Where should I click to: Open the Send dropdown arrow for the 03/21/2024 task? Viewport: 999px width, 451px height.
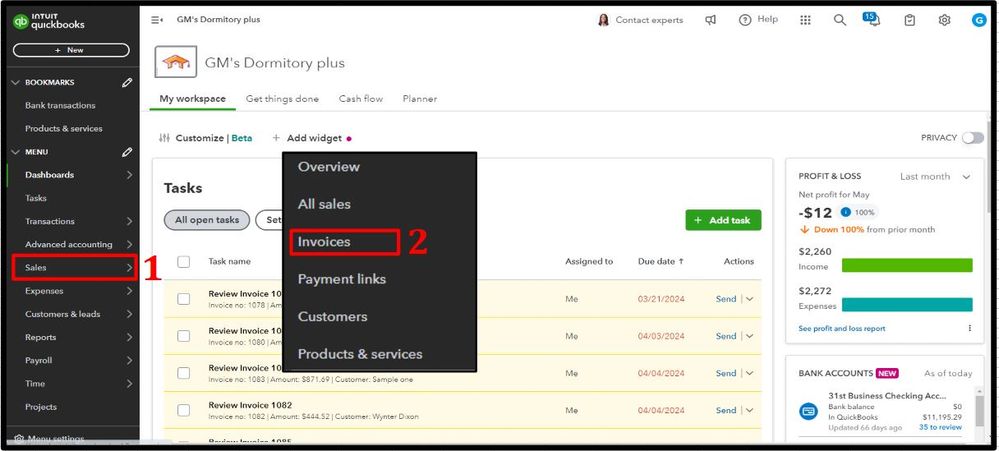749,299
